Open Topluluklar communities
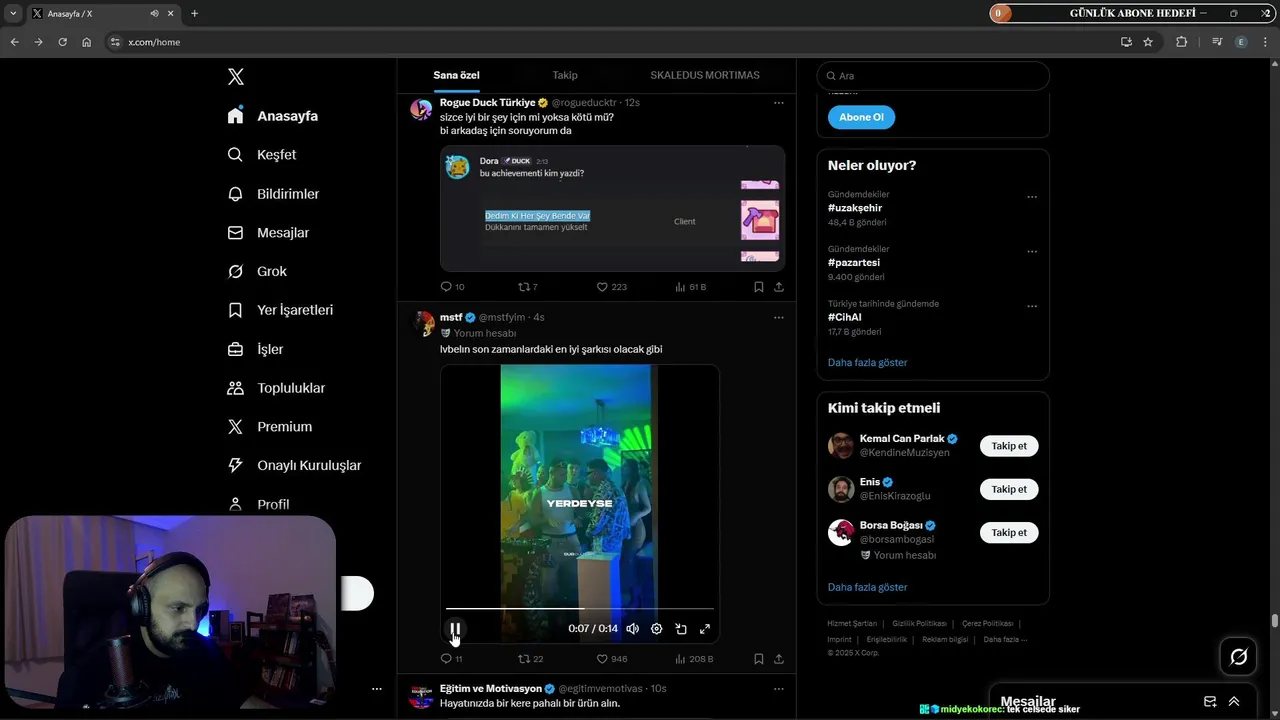This screenshot has width=1280, height=720. coord(276,388)
